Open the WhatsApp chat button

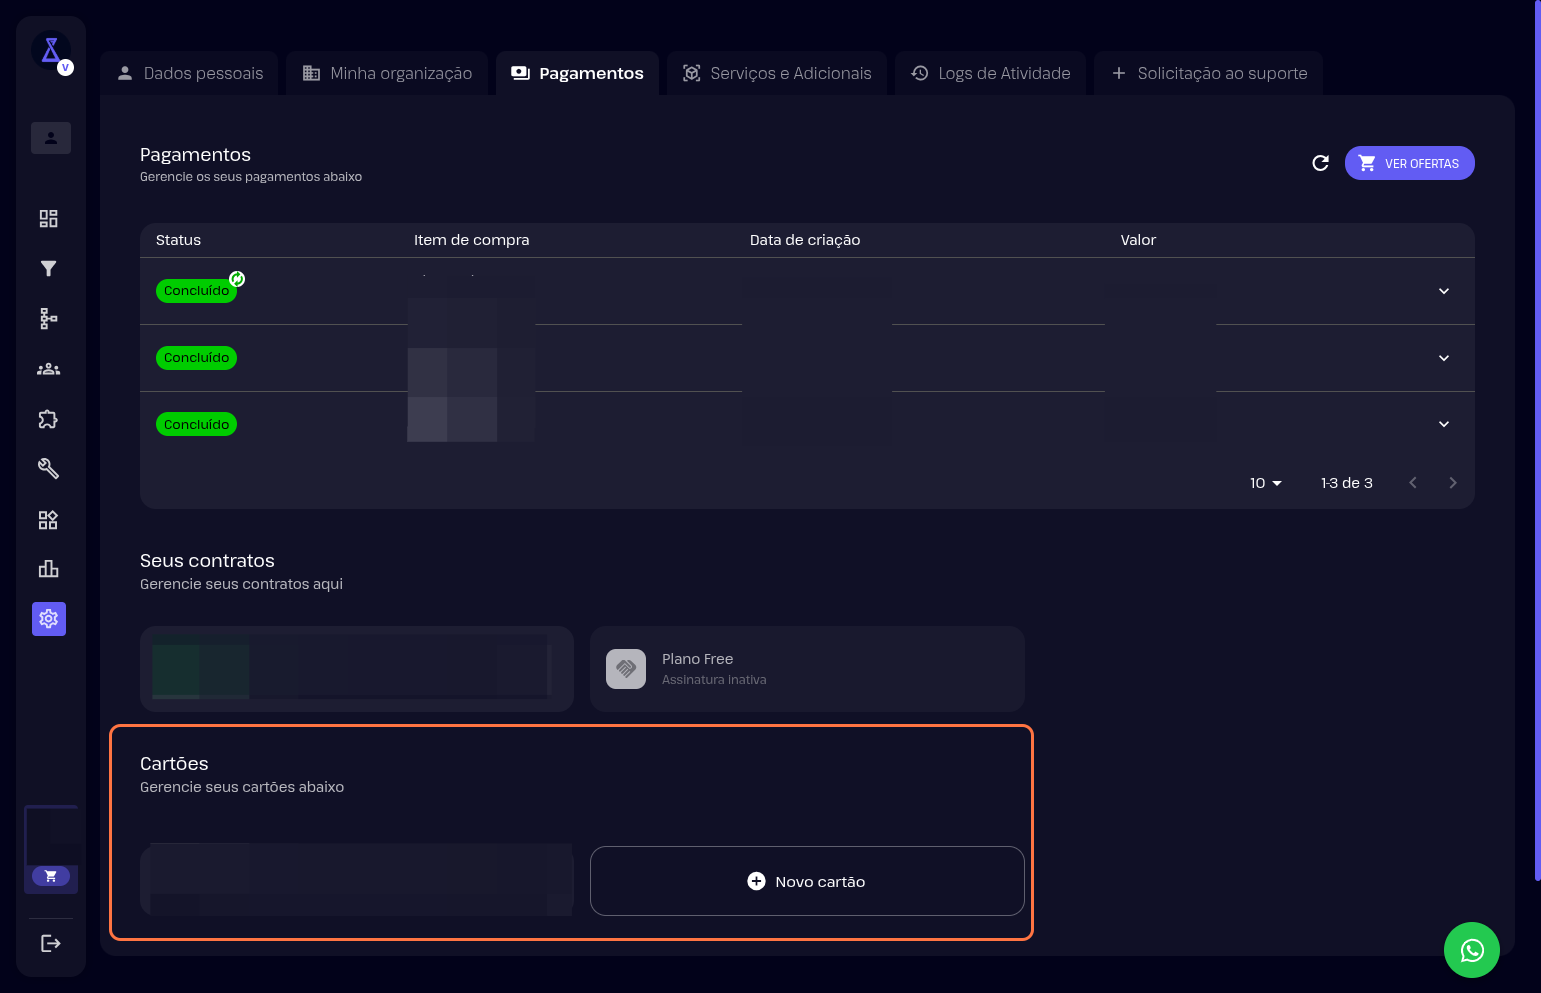1471,950
